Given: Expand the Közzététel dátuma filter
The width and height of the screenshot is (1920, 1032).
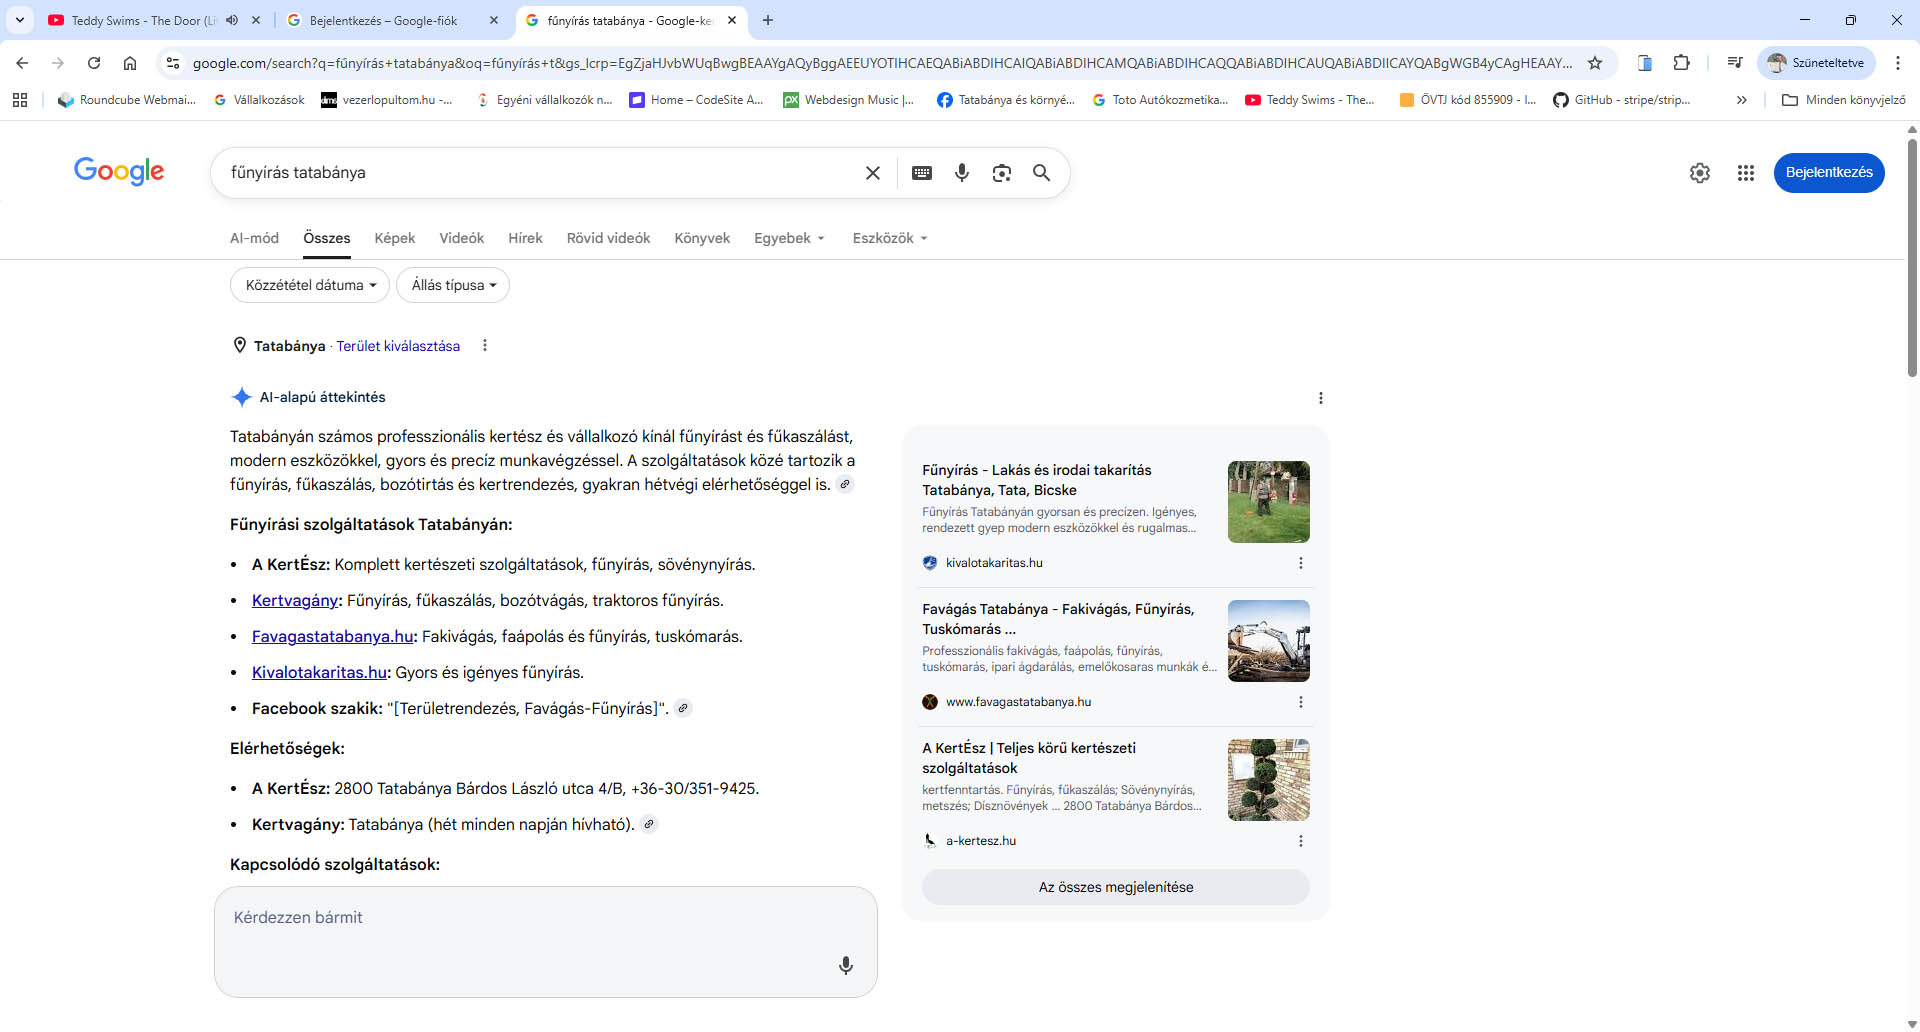Looking at the screenshot, I should click(310, 285).
